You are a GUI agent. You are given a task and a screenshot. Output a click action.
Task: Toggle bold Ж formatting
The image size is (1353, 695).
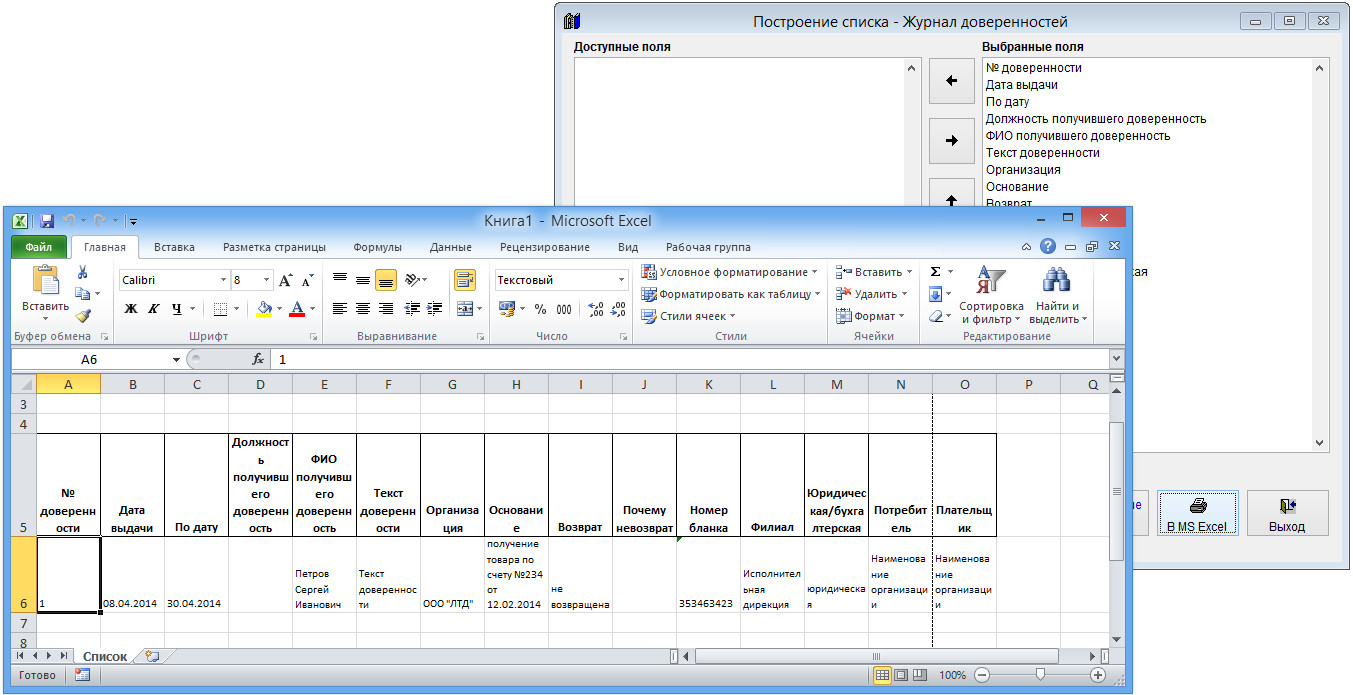[x=131, y=309]
